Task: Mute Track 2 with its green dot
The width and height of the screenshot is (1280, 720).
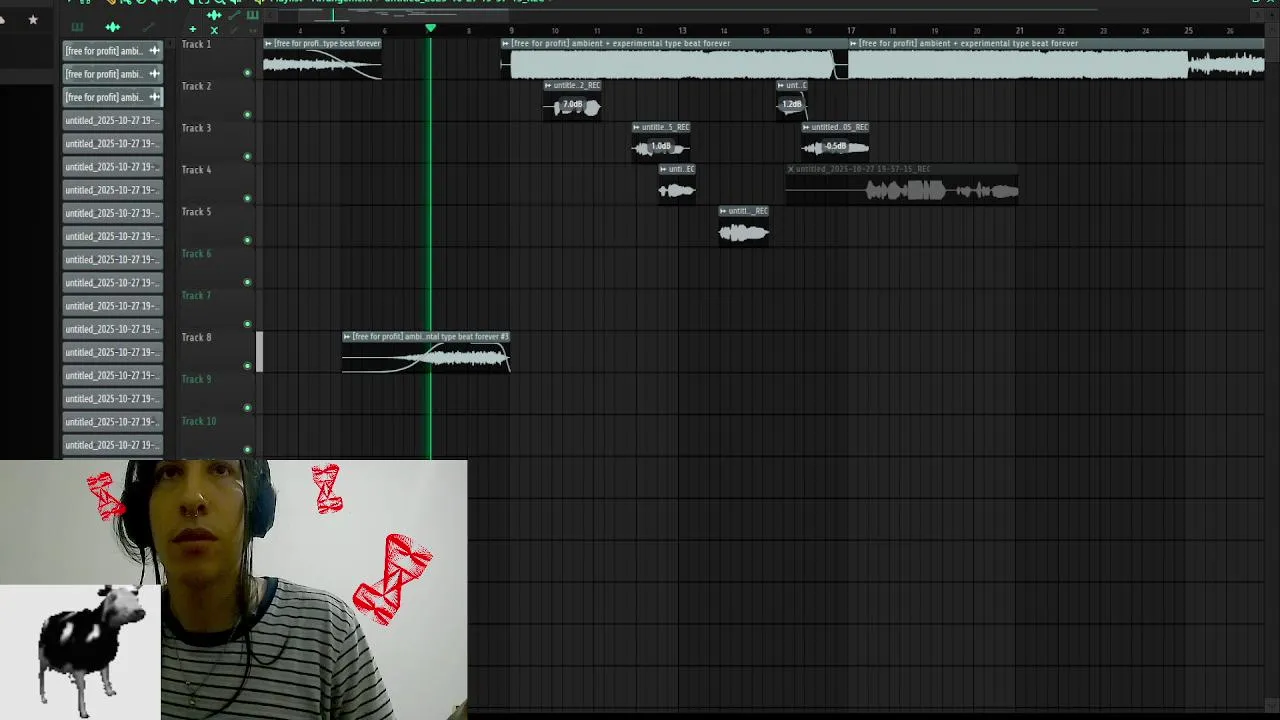Action: pos(248,115)
